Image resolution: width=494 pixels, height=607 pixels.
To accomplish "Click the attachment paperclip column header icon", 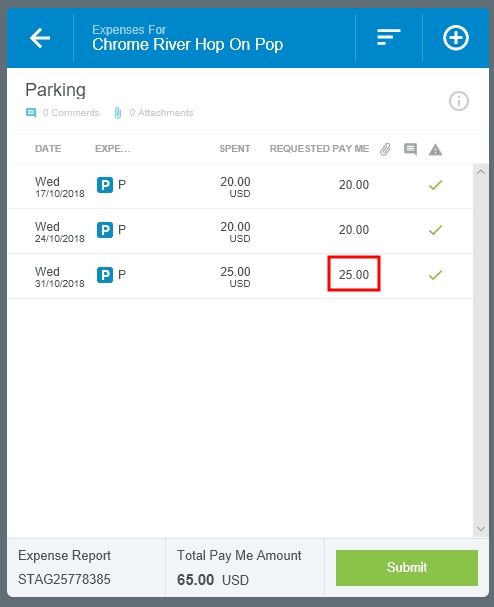I will click(x=385, y=149).
